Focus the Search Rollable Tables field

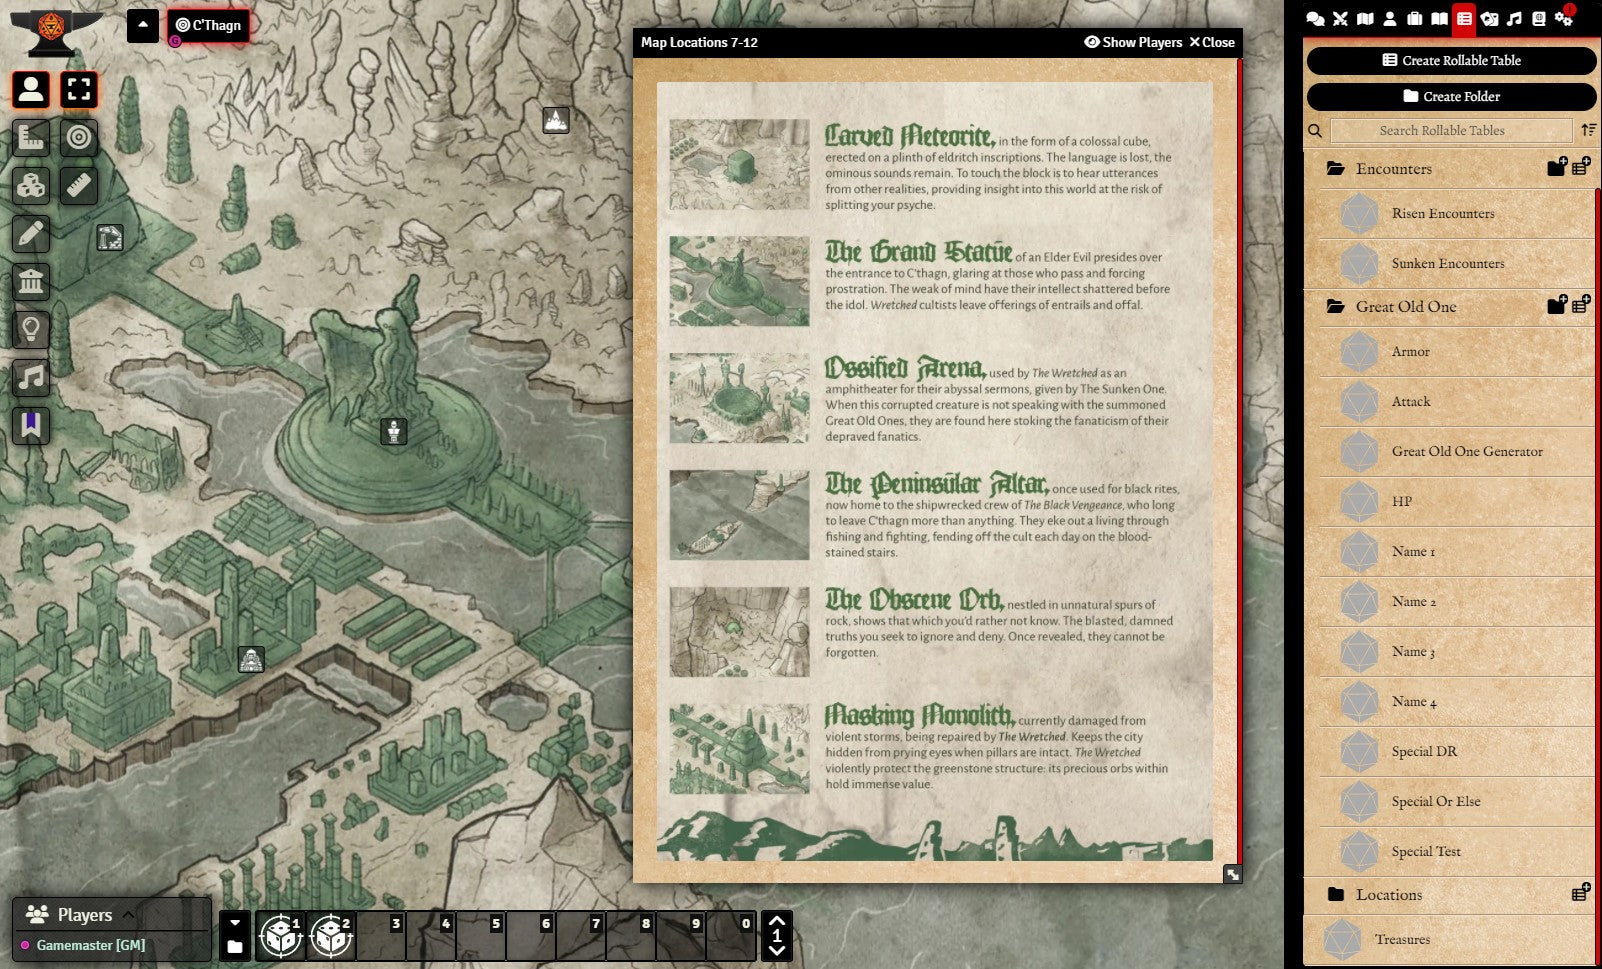1451,131
